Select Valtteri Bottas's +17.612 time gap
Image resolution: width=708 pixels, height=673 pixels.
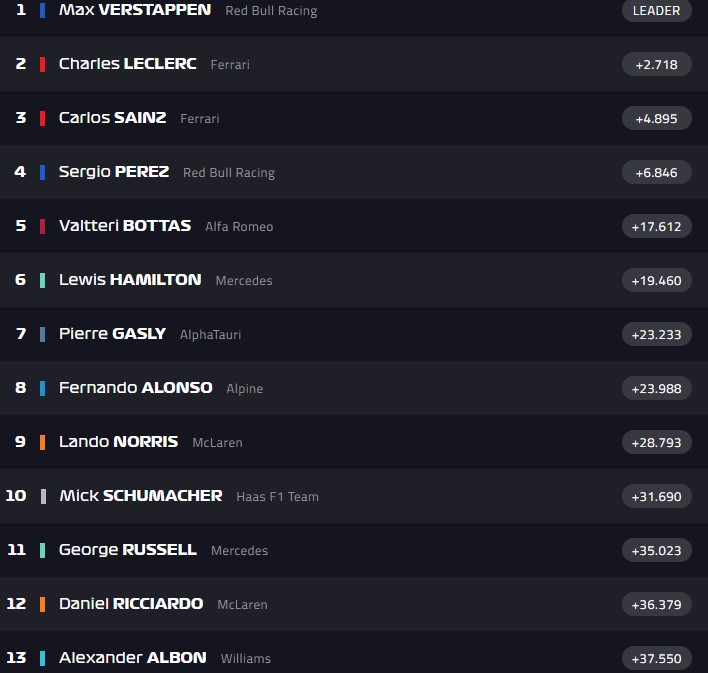[x=656, y=227]
